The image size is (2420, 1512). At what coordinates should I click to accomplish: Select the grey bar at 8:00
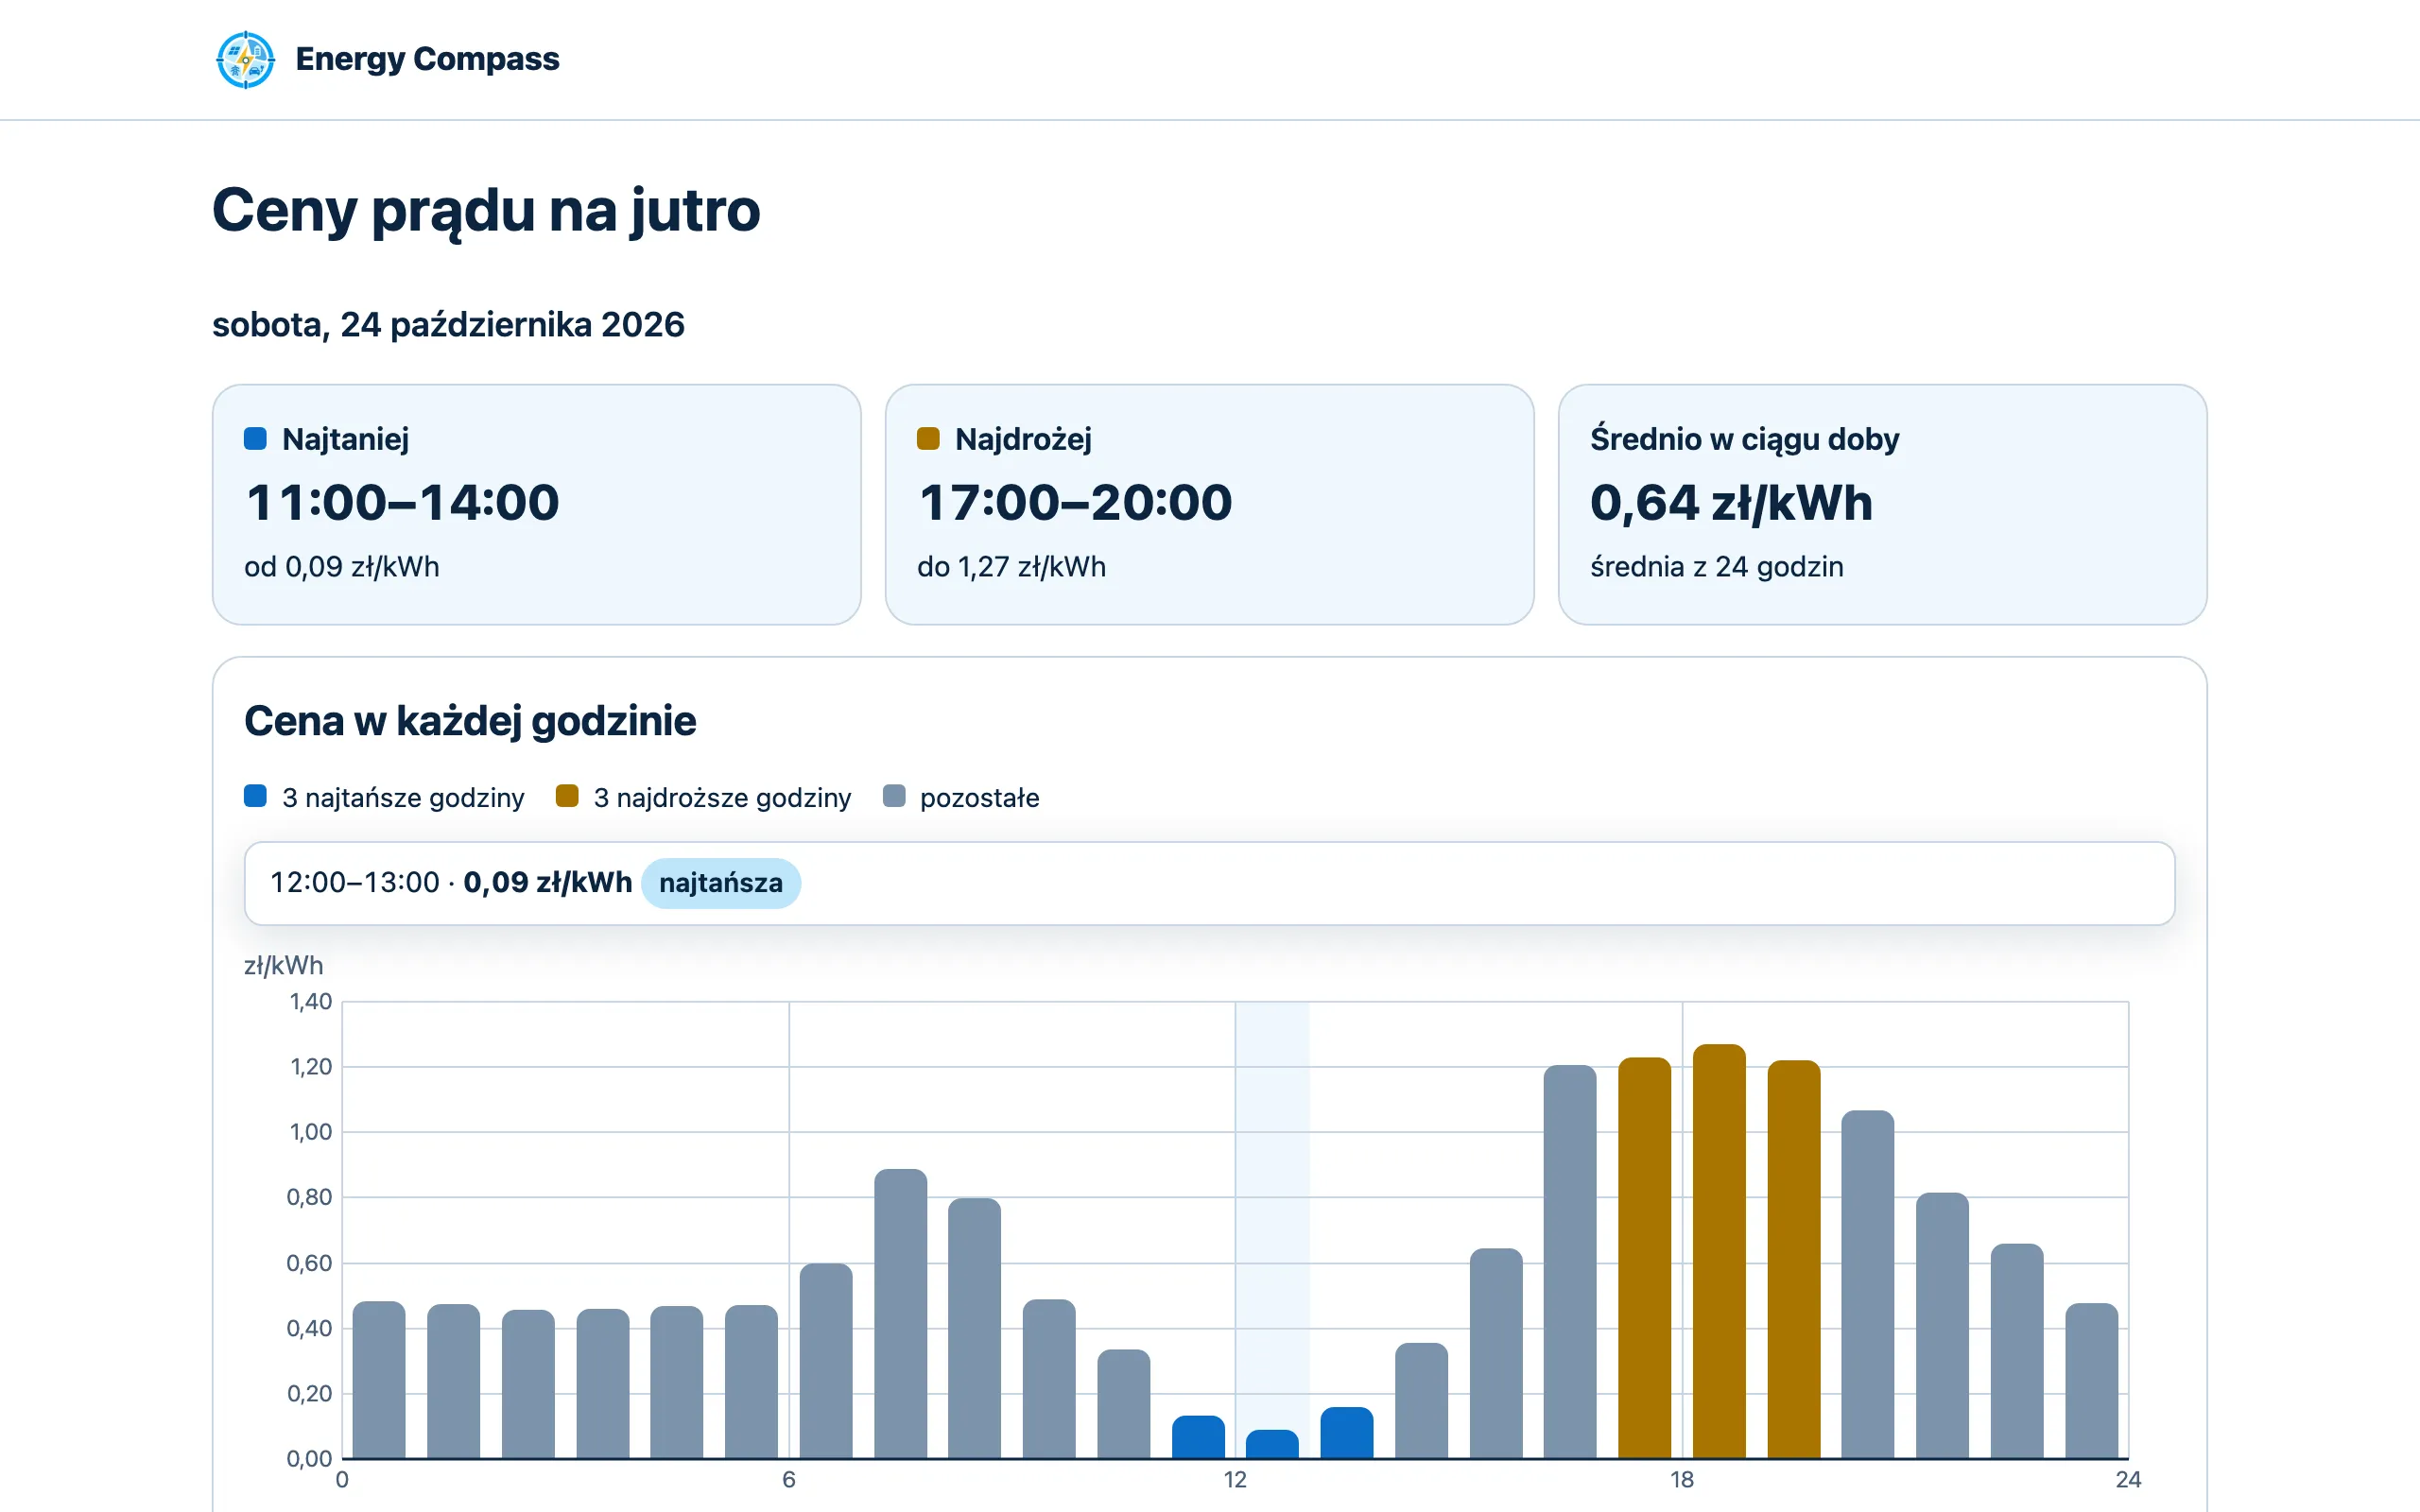coord(975,1328)
